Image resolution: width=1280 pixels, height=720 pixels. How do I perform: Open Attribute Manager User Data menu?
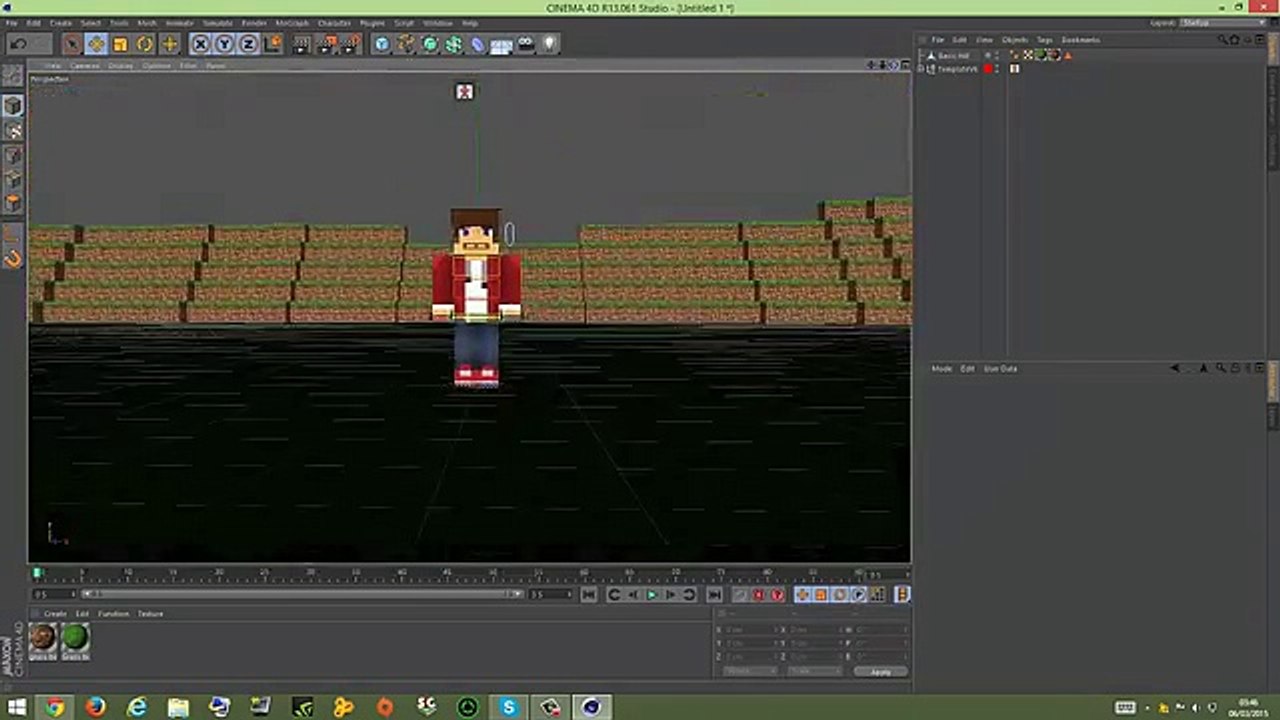(x=1001, y=369)
